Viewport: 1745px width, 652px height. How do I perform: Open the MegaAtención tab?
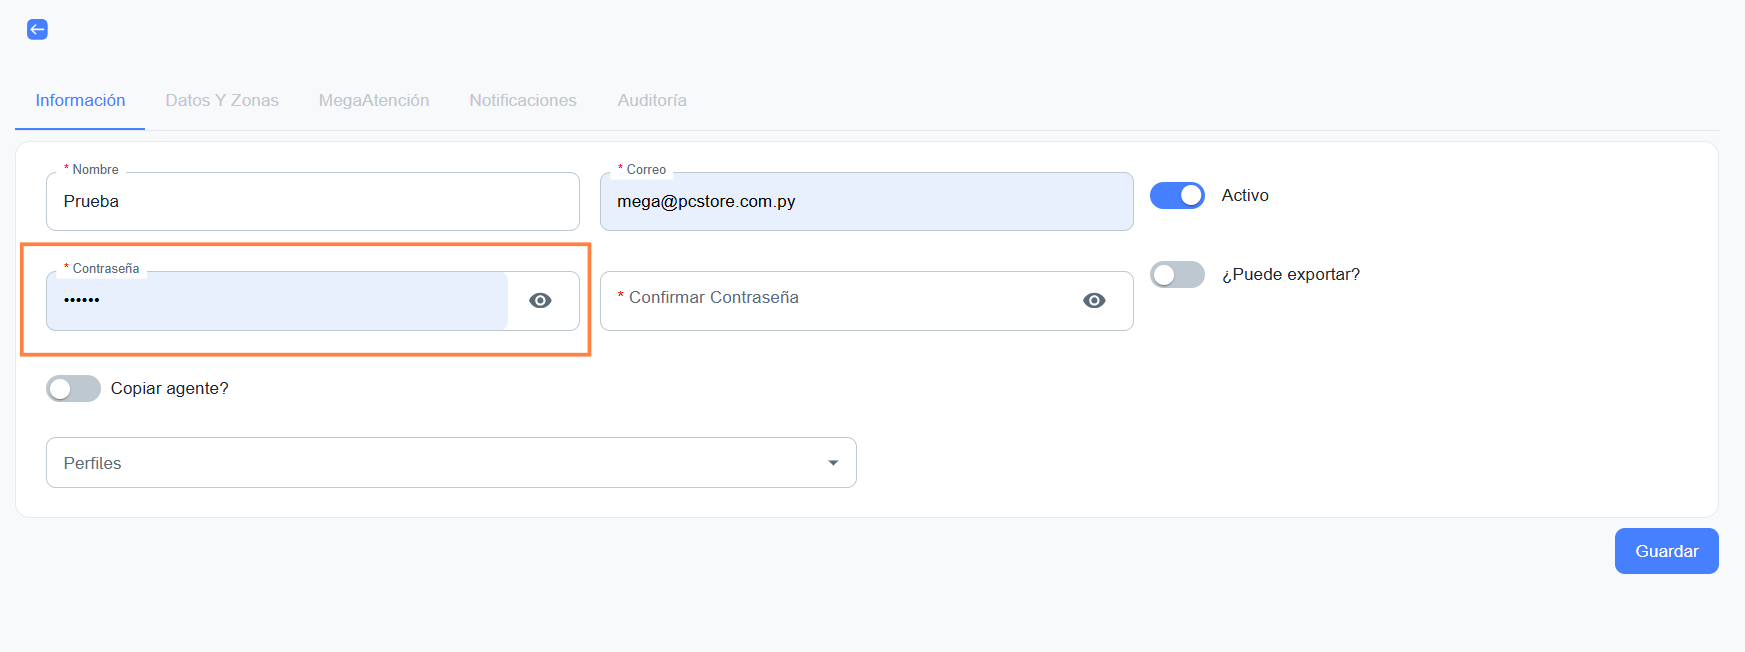click(374, 101)
